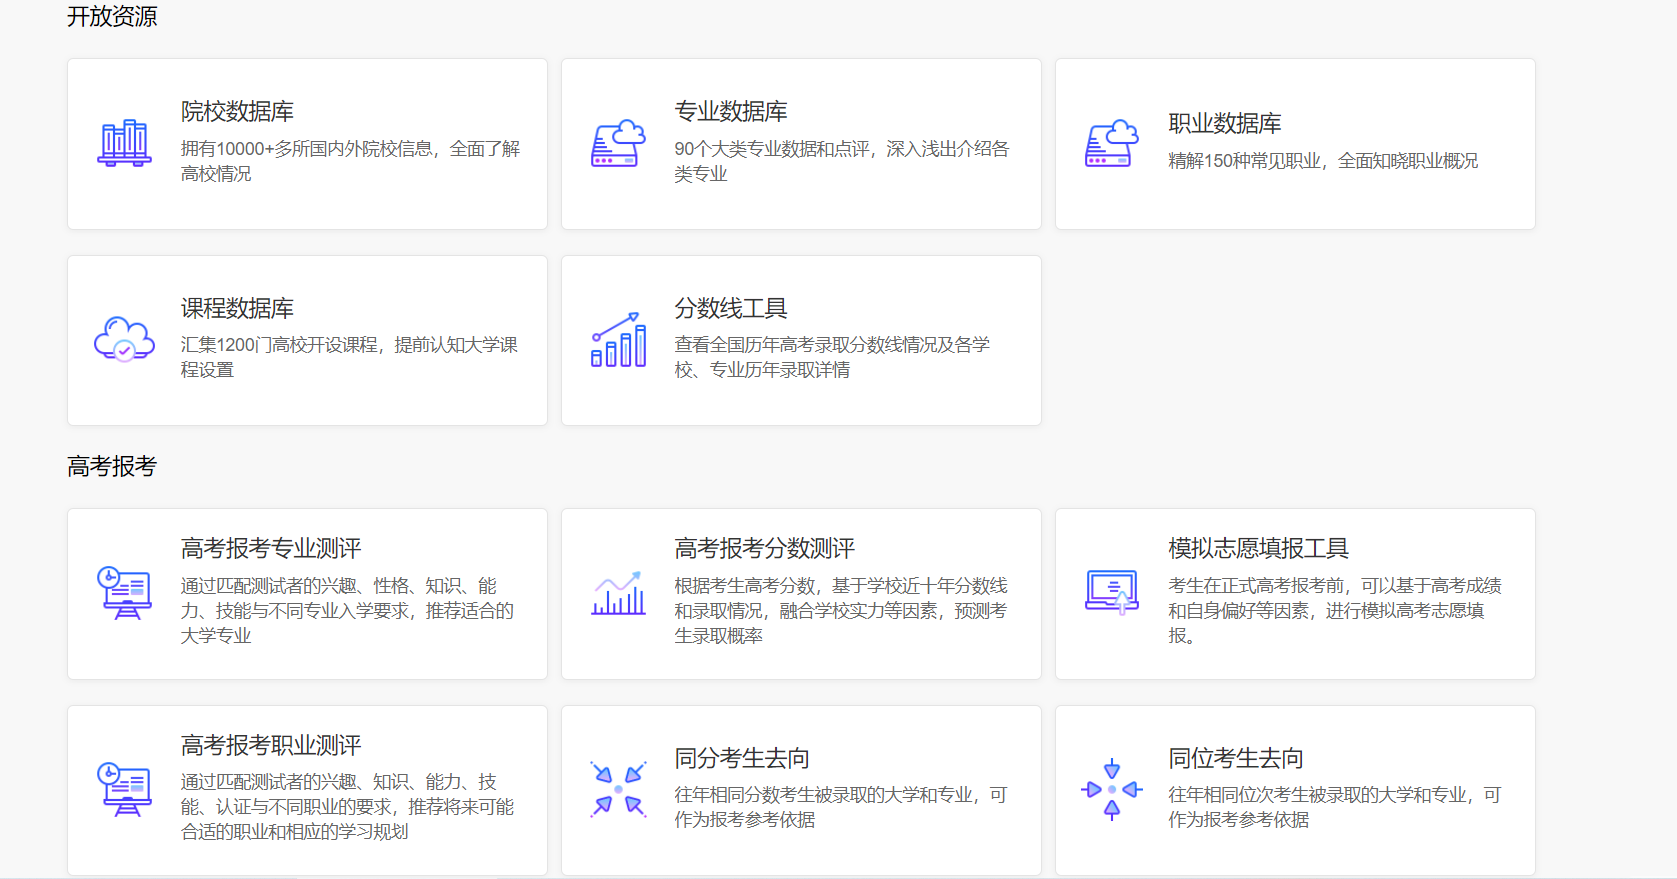The width and height of the screenshot is (1677, 879).
Task: Open the 课程数据库 title link
Action: coord(237,308)
